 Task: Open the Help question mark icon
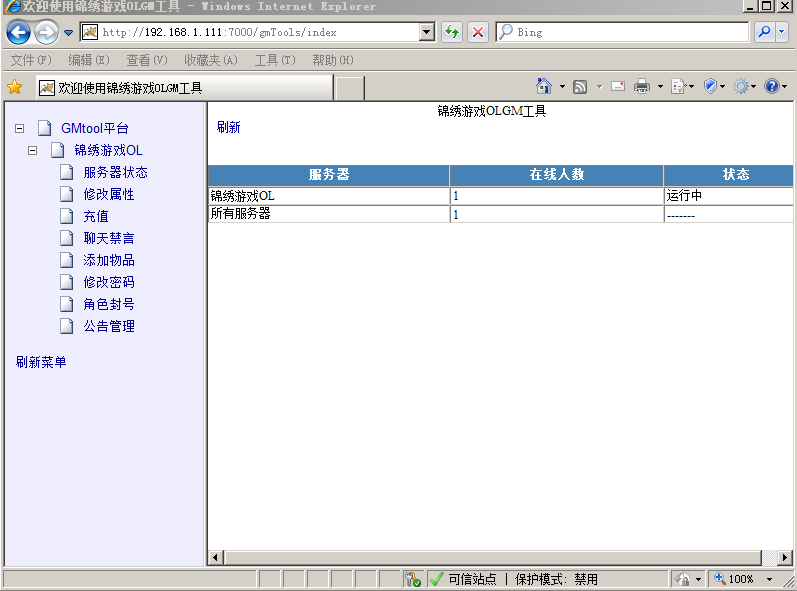pos(775,86)
